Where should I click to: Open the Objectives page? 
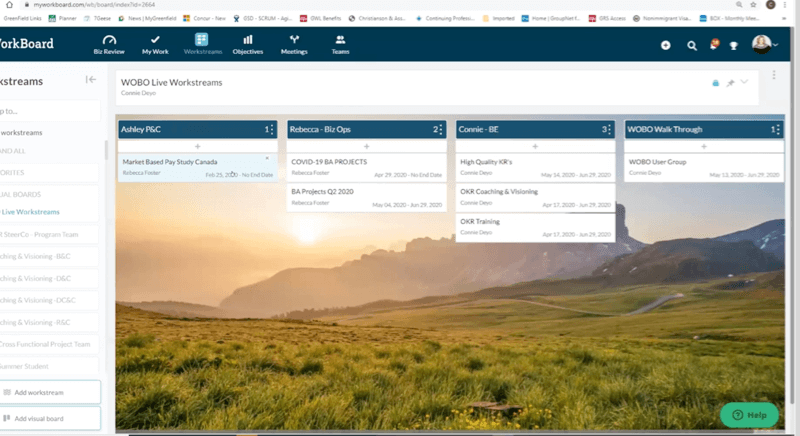248,44
